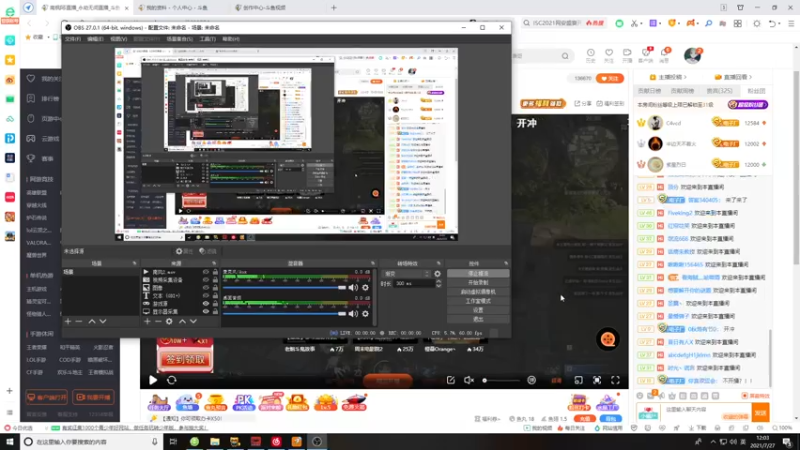This screenshot has width=800, height=450.
Task: Remove selected scene with minus icon
Action: 79,321
